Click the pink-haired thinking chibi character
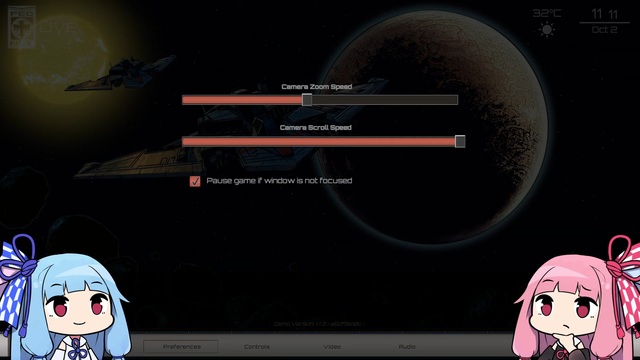Screen dimensions: 640x360 [x=576, y=300]
